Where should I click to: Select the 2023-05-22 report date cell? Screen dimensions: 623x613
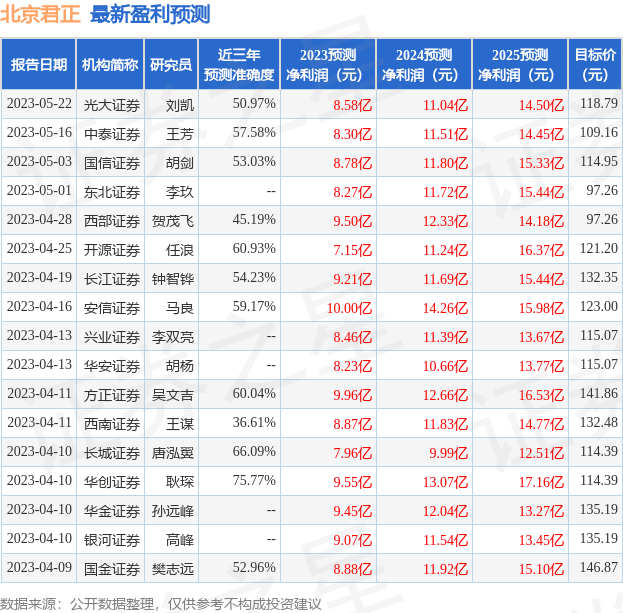coord(39,104)
